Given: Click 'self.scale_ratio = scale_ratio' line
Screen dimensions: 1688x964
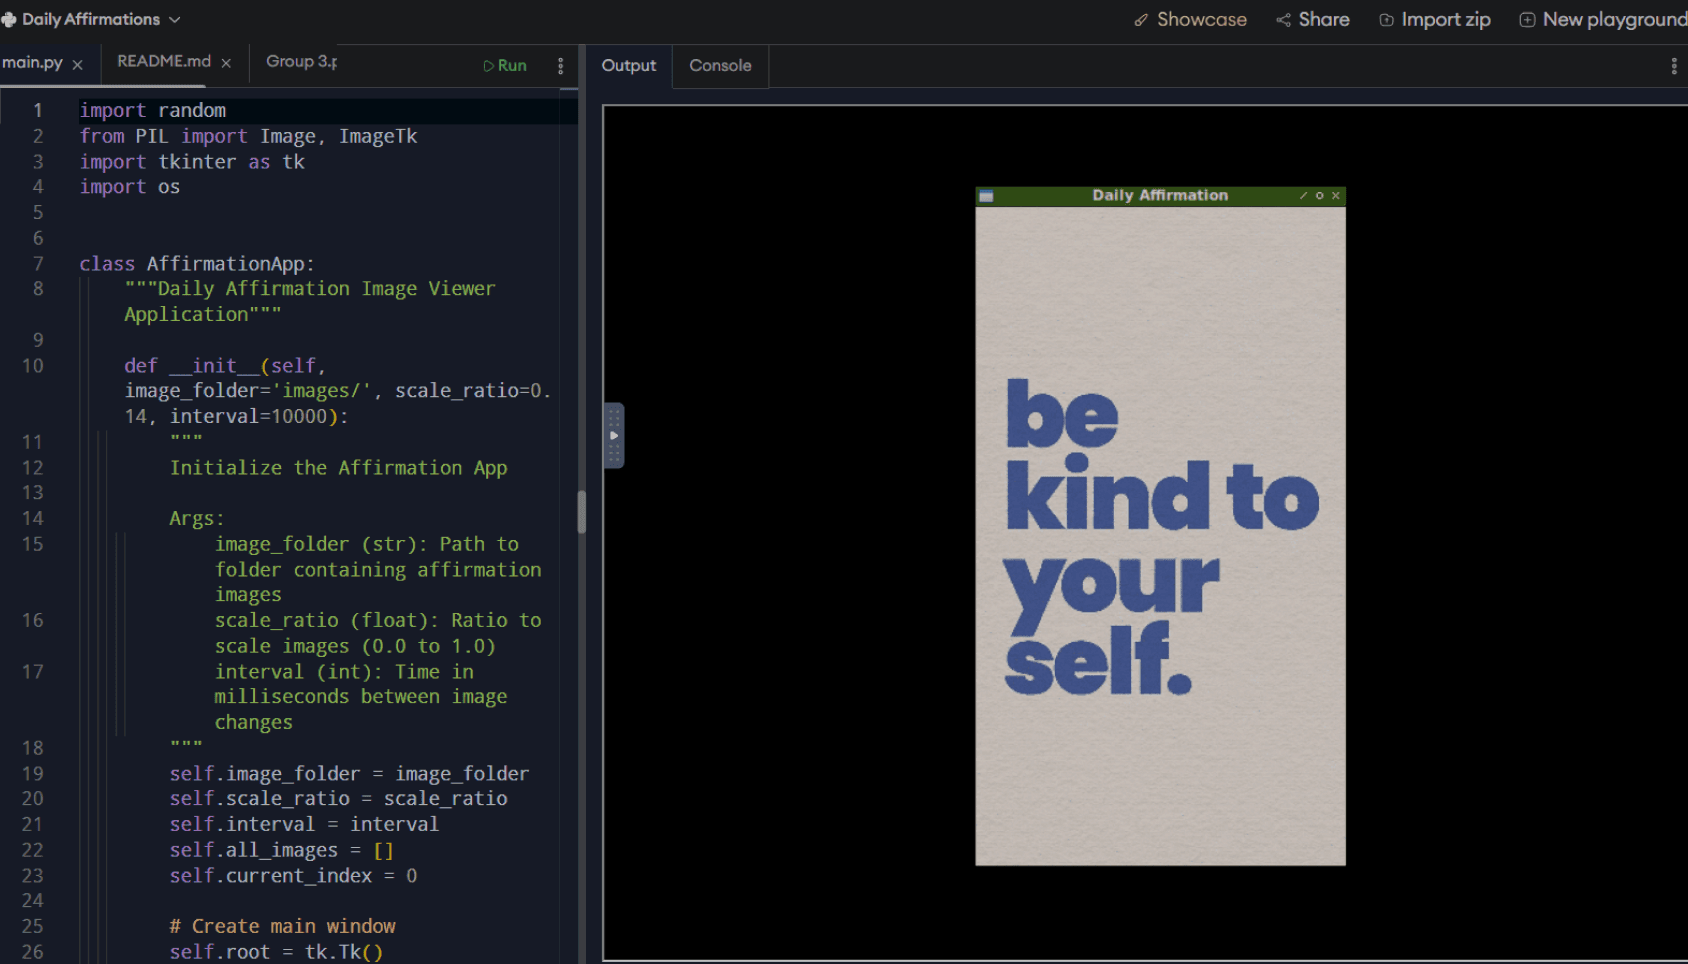Looking at the screenshot, I should (x=338, y=799).
